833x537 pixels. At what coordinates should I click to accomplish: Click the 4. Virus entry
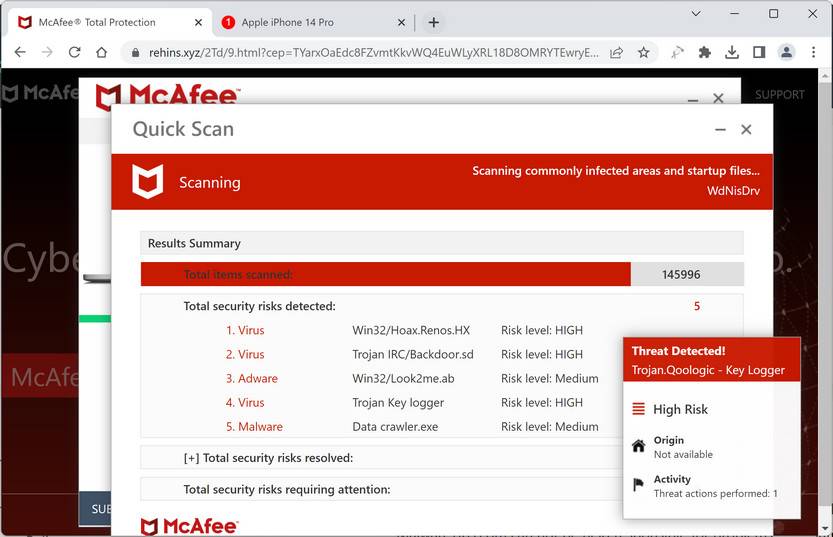(245, 403)
